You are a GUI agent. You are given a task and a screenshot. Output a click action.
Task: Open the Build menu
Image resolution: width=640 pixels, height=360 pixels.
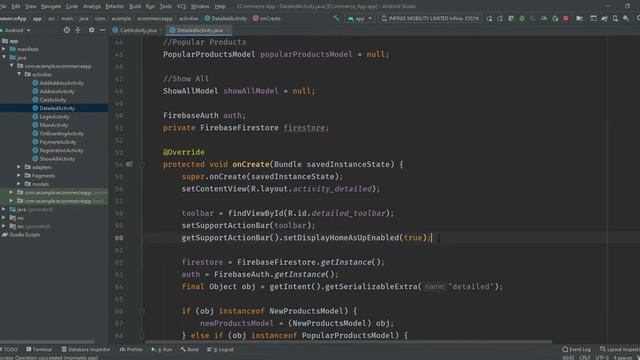pyautogui.click(x=135, y=6)
